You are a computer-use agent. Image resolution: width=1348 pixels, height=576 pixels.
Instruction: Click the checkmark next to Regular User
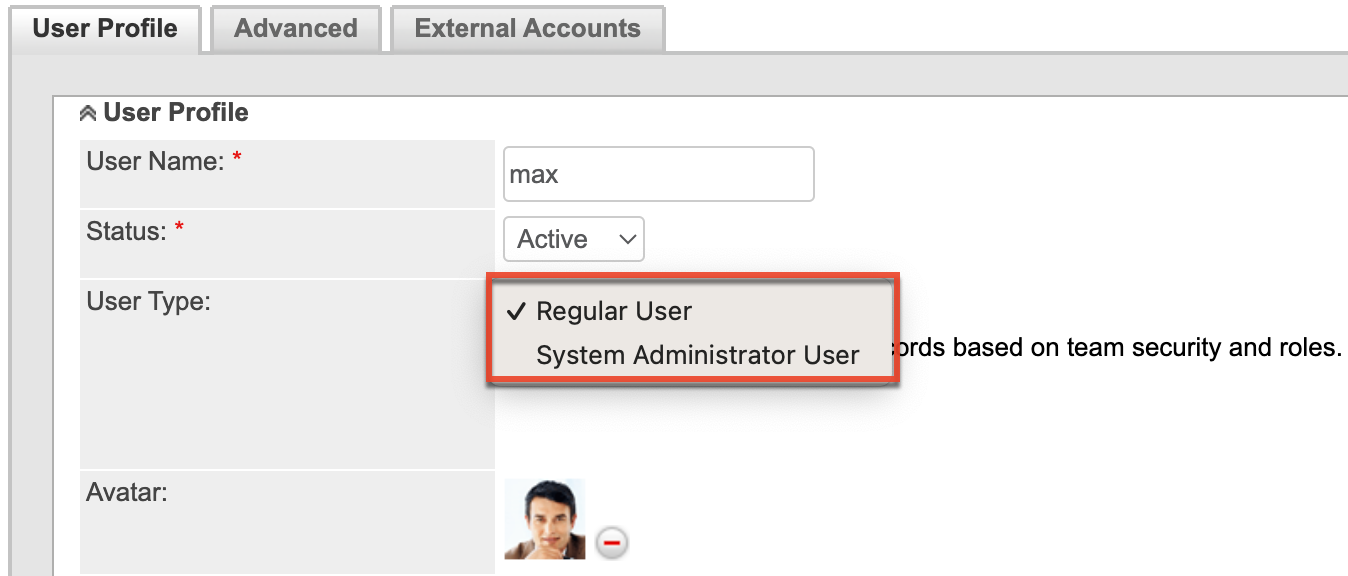[516, 311]
